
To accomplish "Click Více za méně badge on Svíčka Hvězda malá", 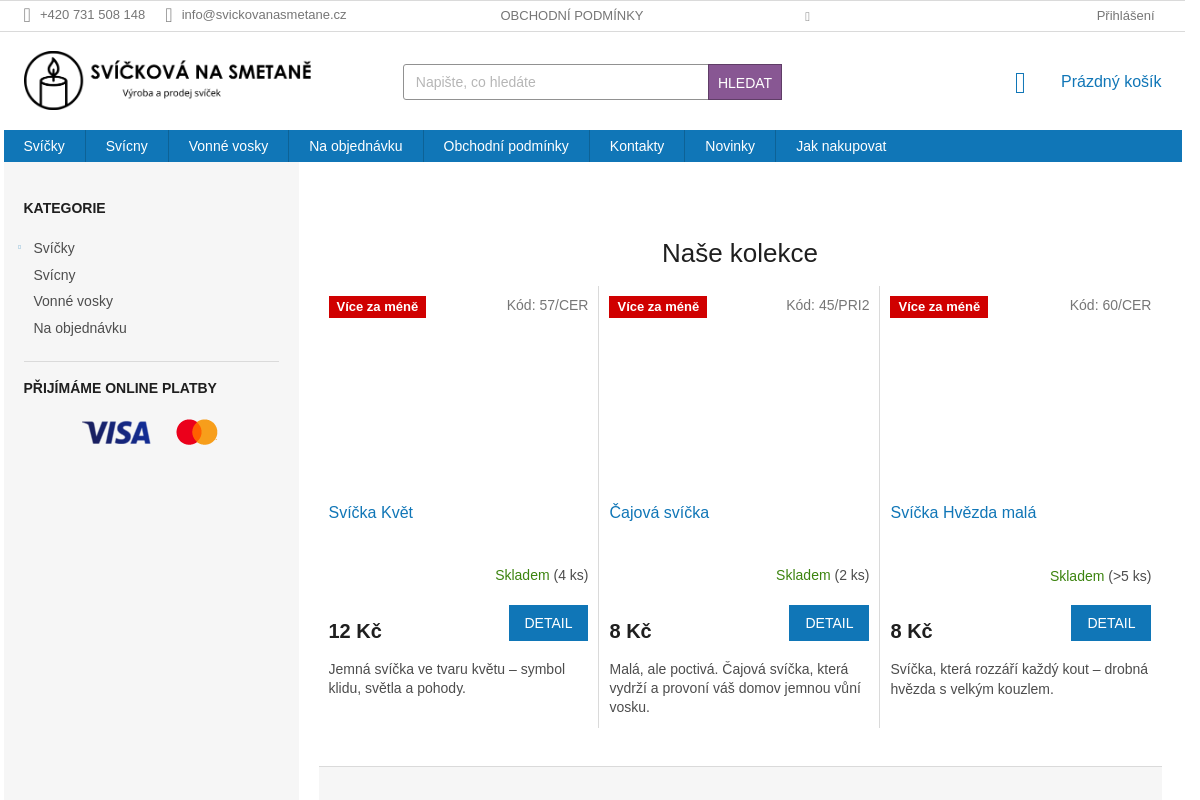I will click(x=939, y=307).
